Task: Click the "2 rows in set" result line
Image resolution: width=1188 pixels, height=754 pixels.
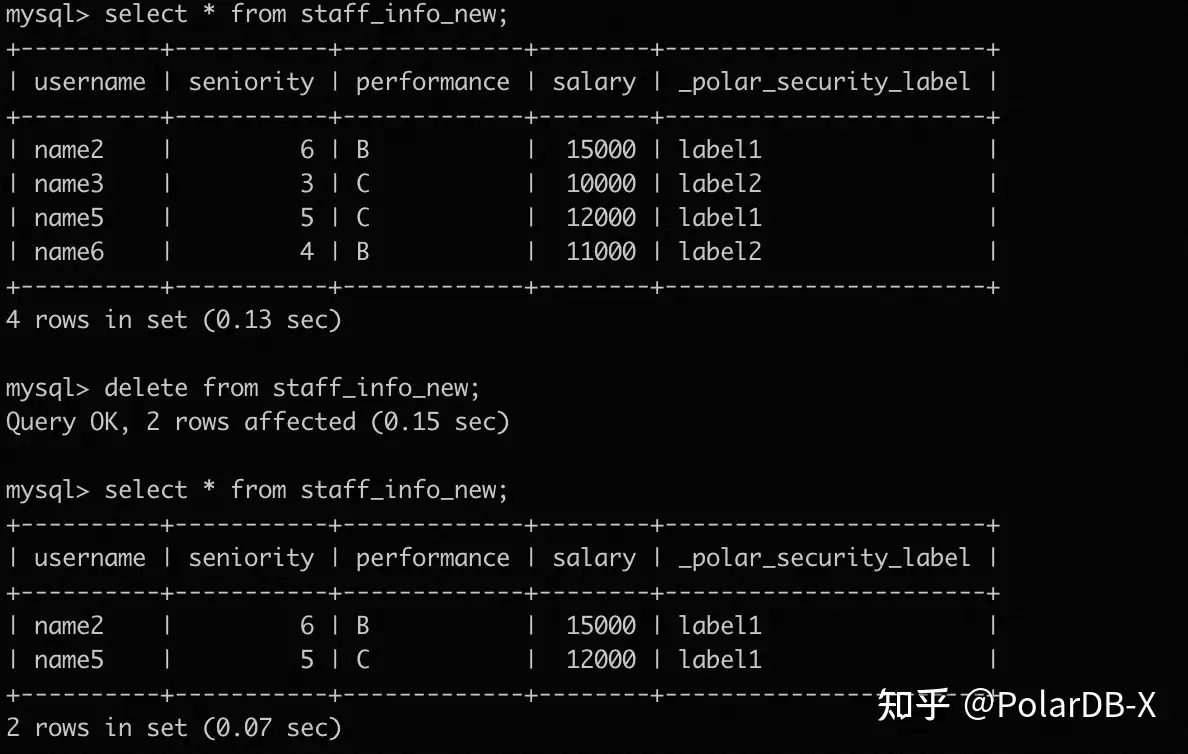Action: coord(174,728)
